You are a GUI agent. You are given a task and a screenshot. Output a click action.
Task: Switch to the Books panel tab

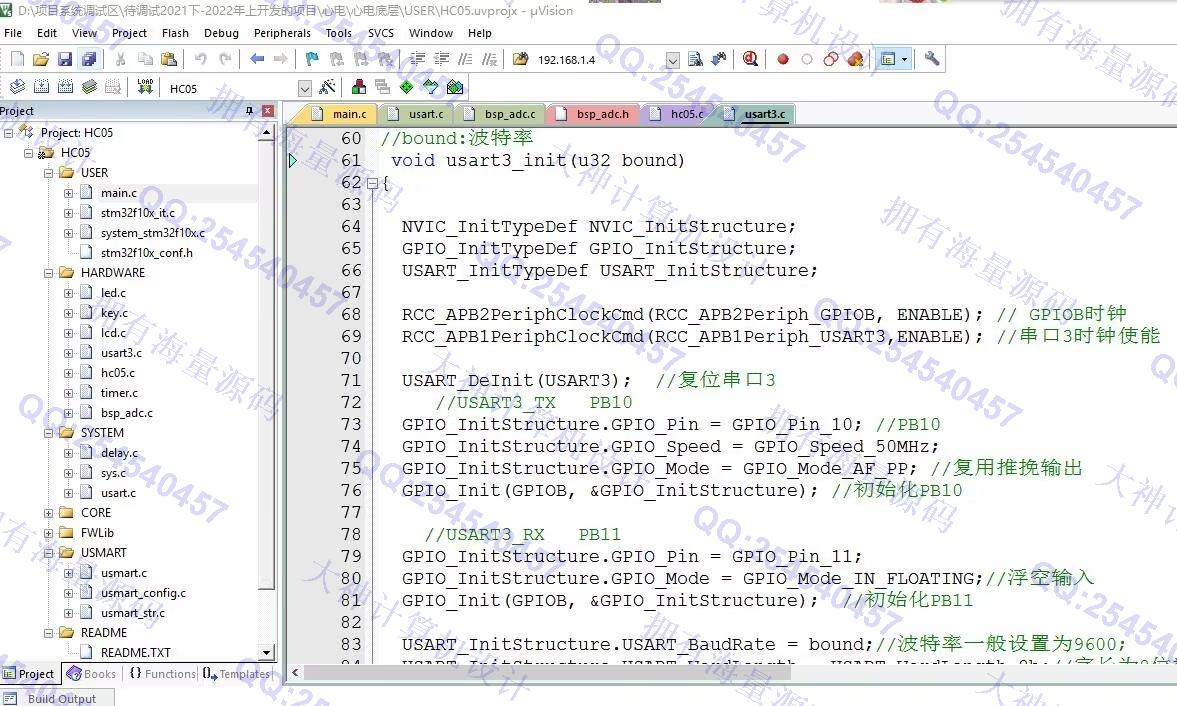(92, 674)
